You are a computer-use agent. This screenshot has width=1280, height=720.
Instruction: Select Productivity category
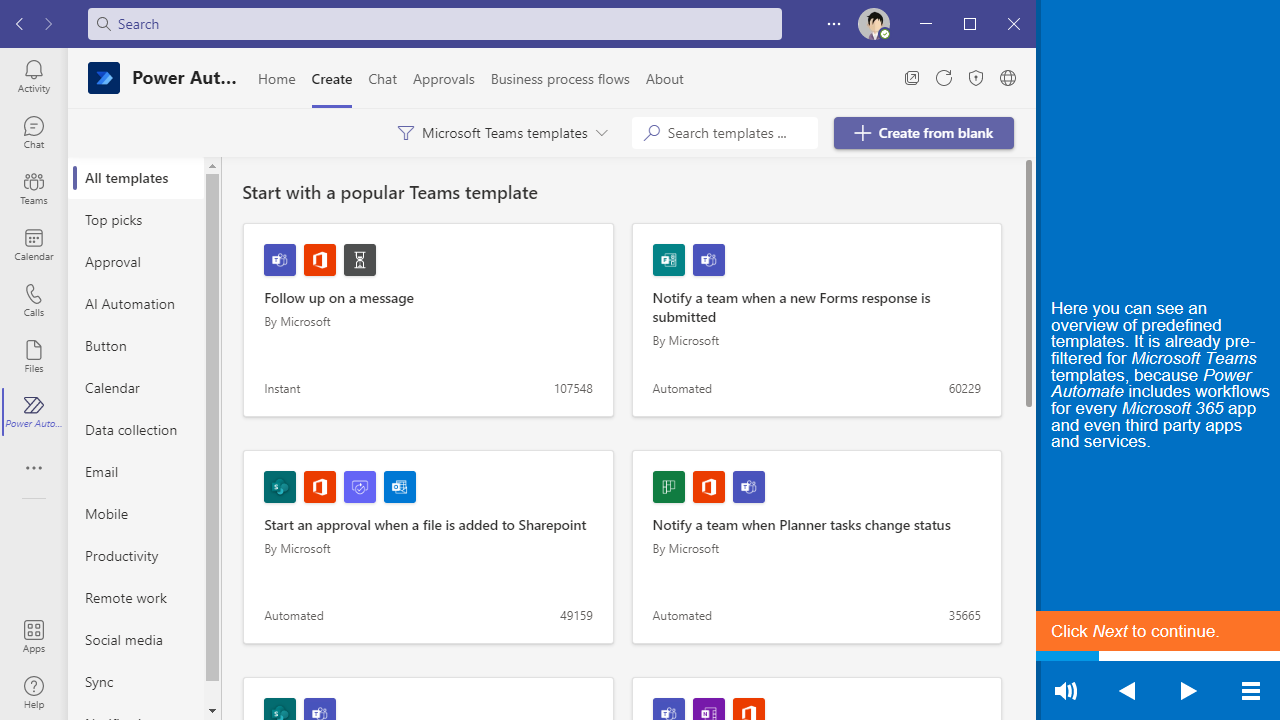tap(138, 556)
